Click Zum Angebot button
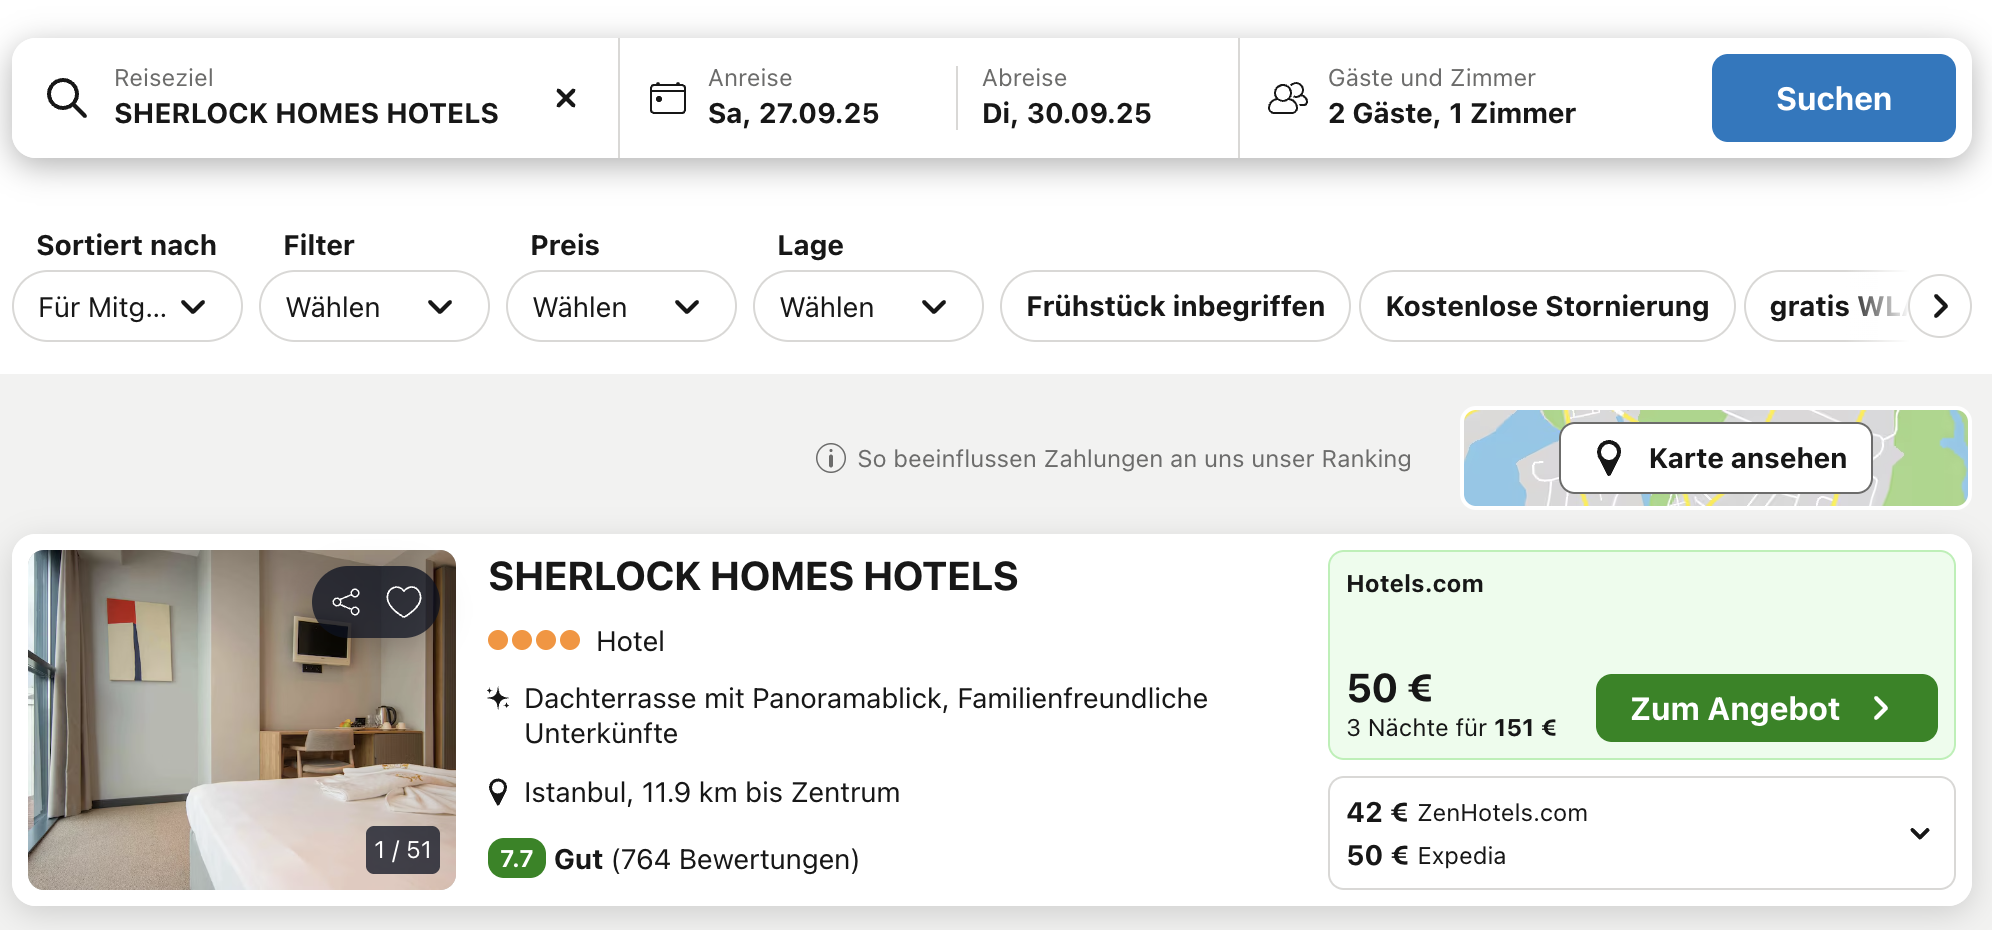 pos(1766,708)
